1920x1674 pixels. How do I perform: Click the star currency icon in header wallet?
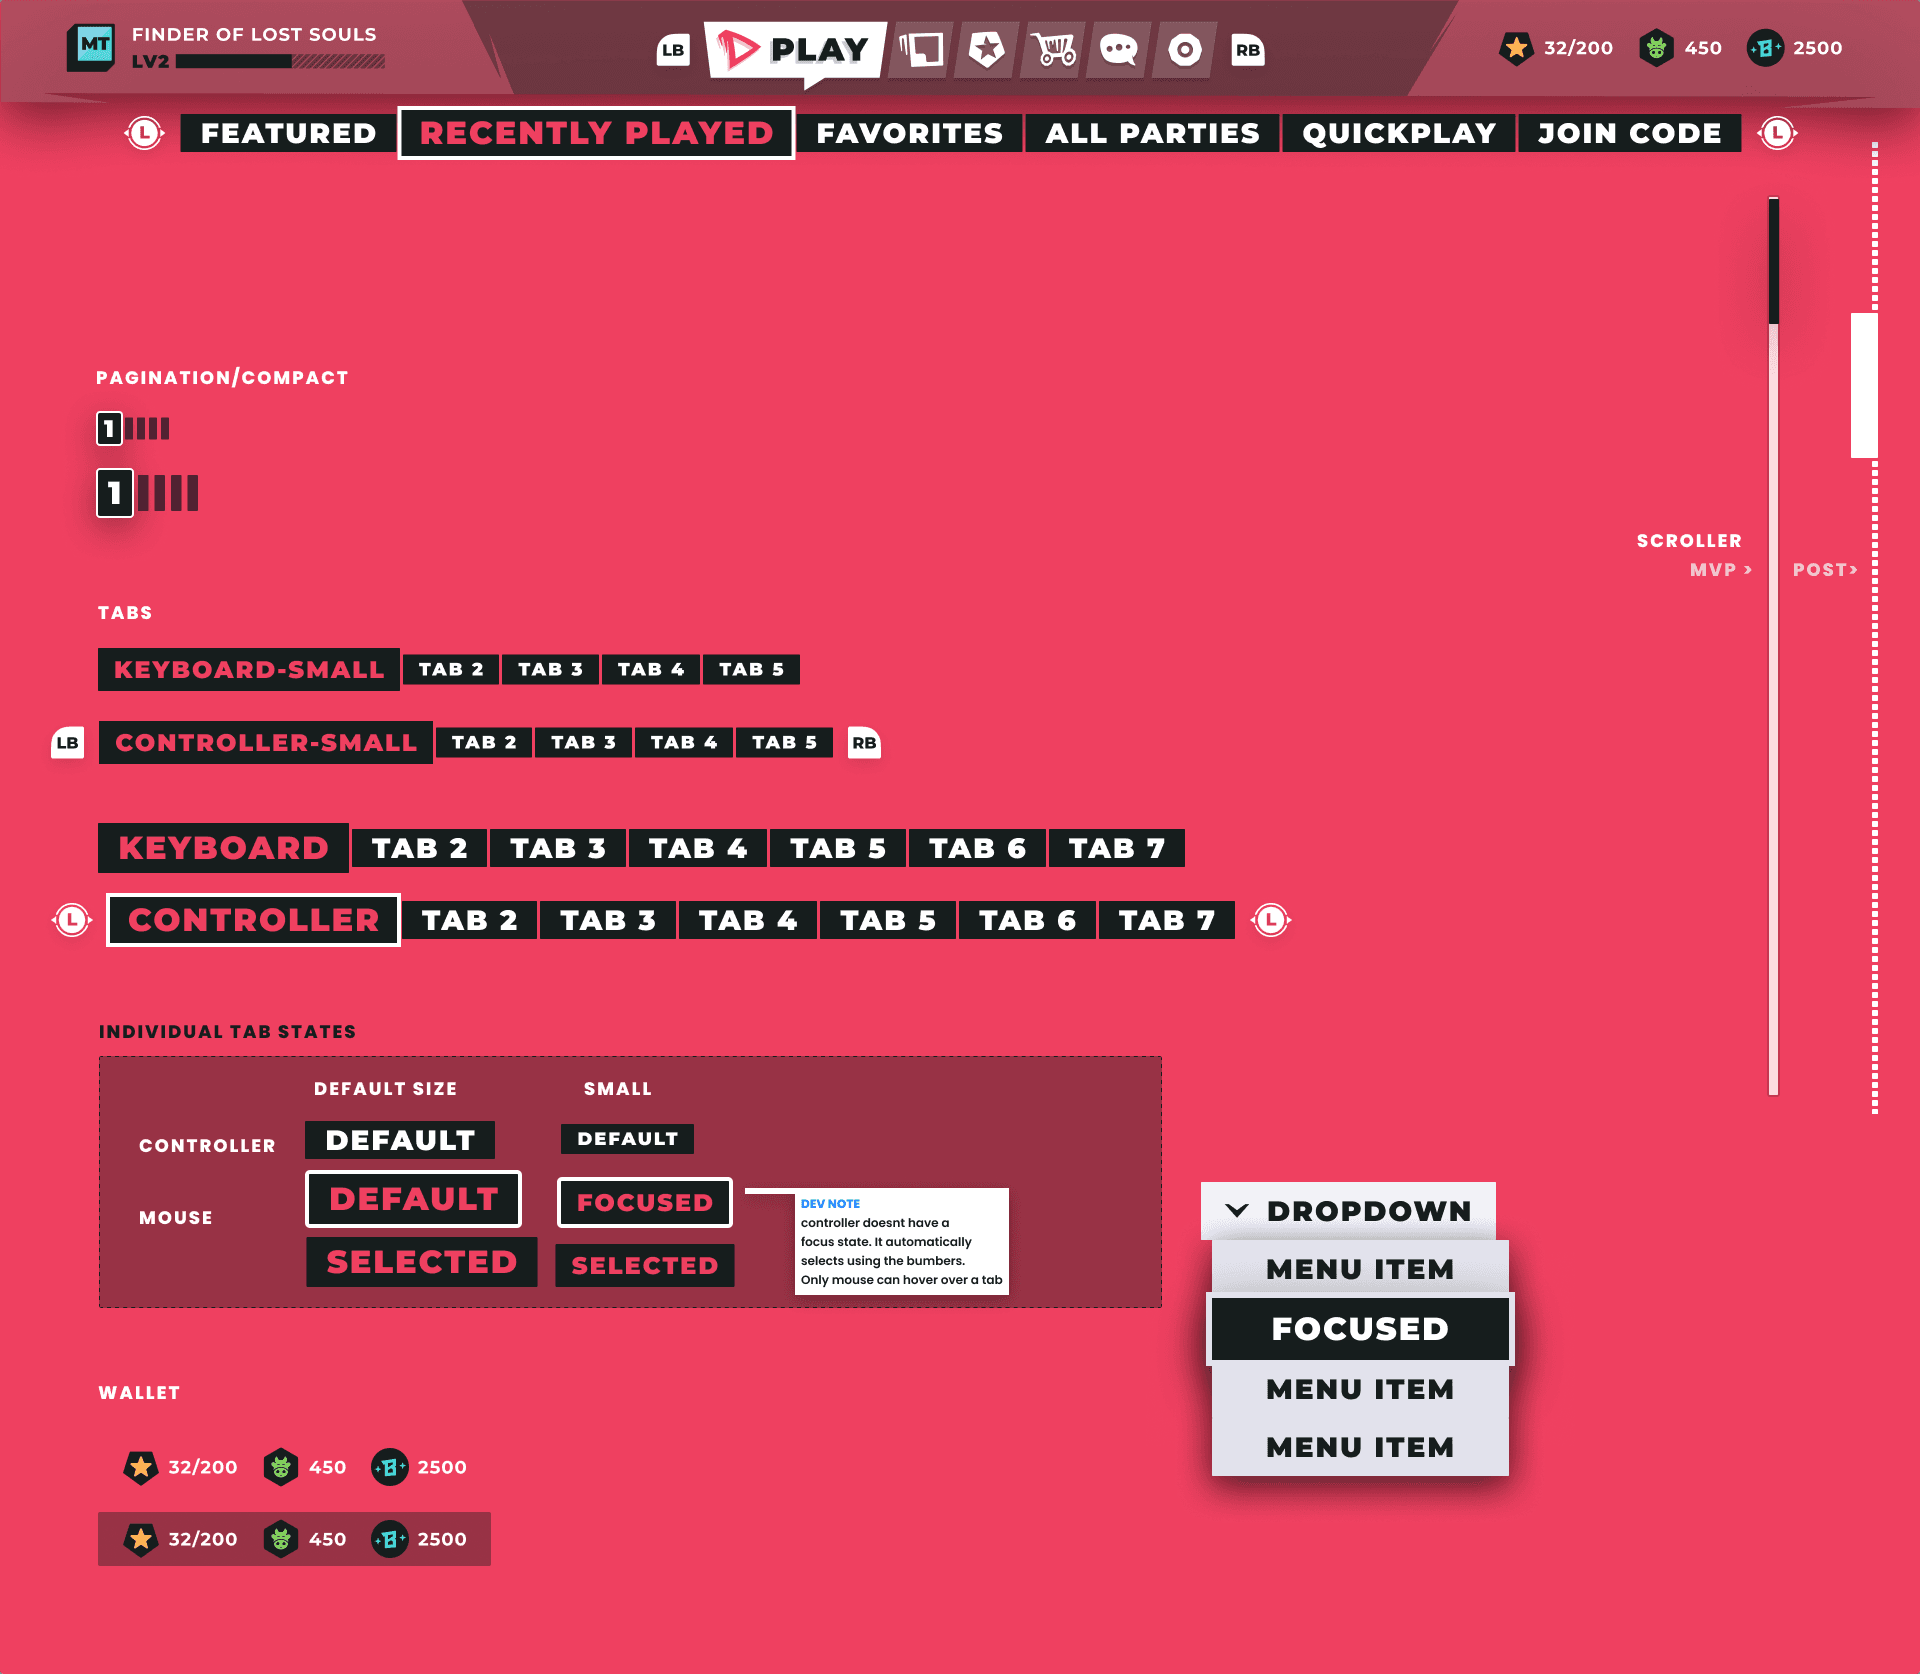tap(1516, 48)
